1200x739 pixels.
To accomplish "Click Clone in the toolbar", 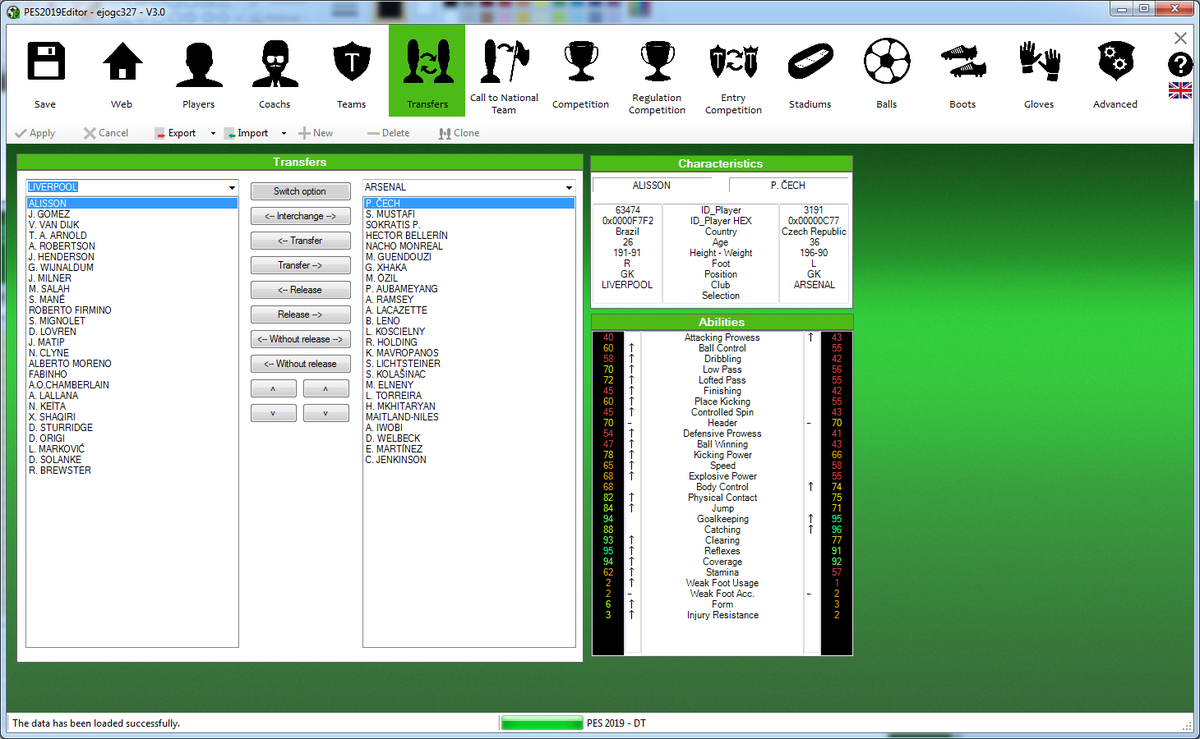I will point(458,133).
